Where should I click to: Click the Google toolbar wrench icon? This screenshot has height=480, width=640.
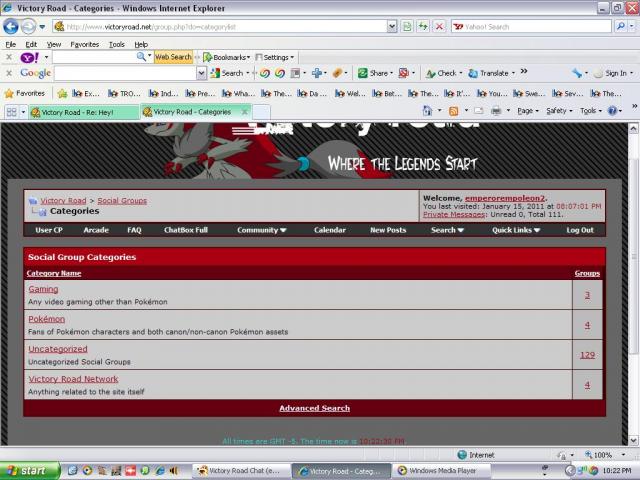[x=578, y=73]
